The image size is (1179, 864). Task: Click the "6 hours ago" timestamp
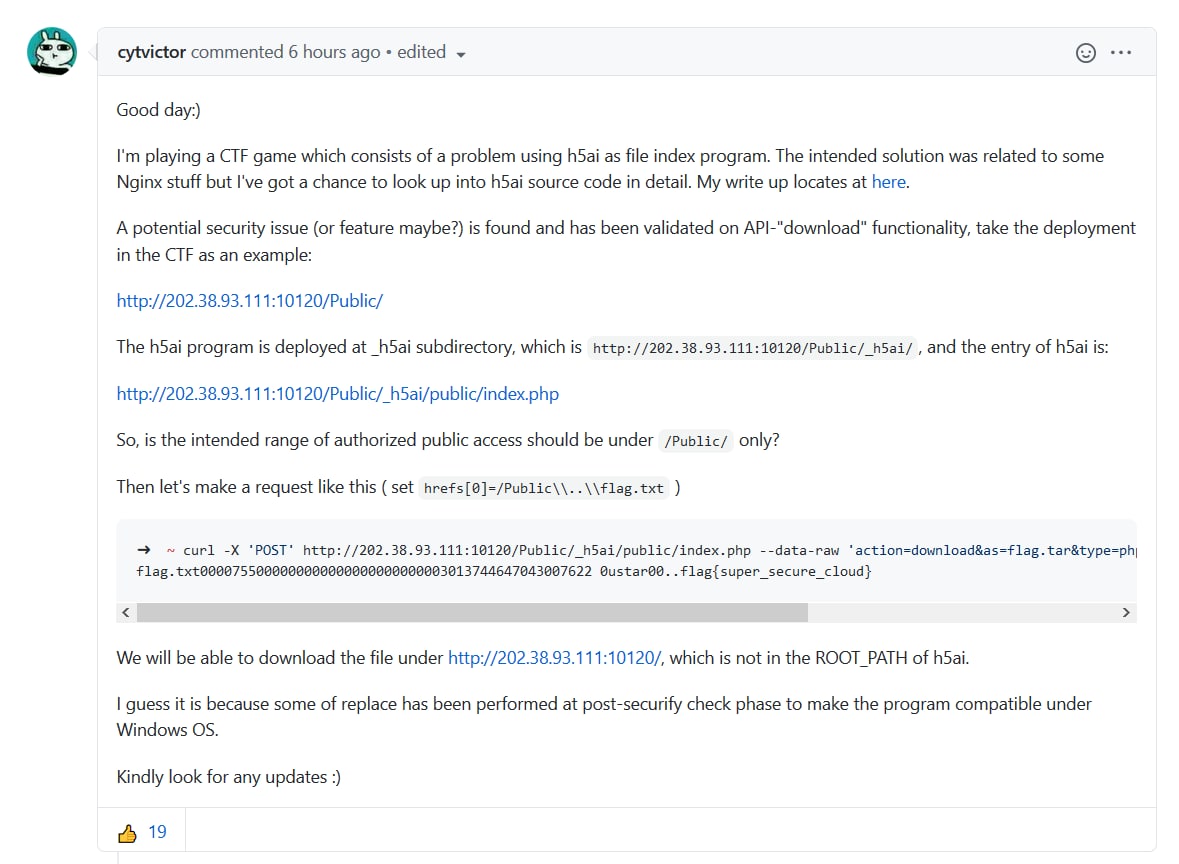334,52
